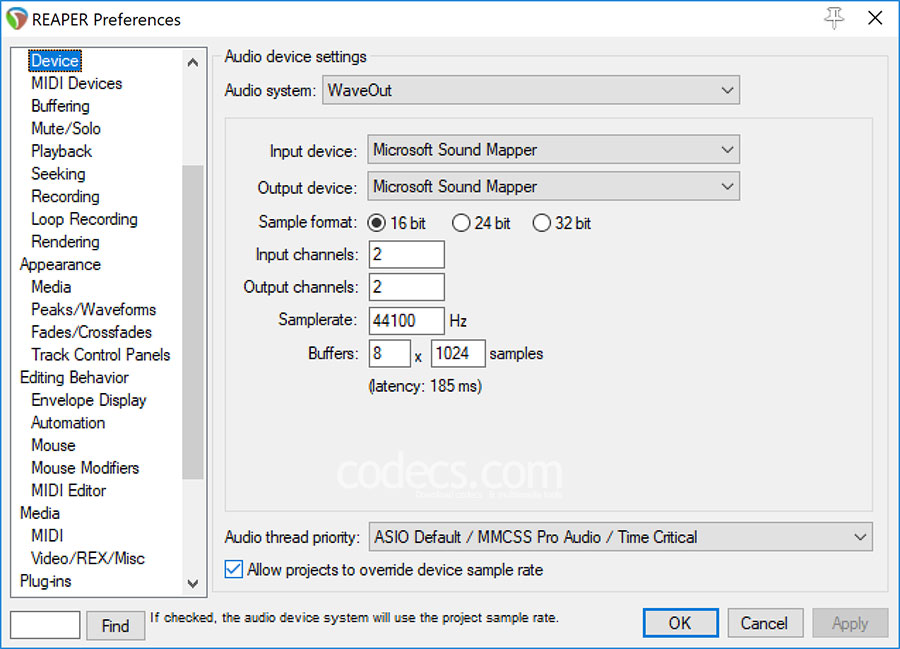This screenshot has height=649, width=900.
Task: Open Peaks/Waveforms preferences page
Action: pos(94,310)
